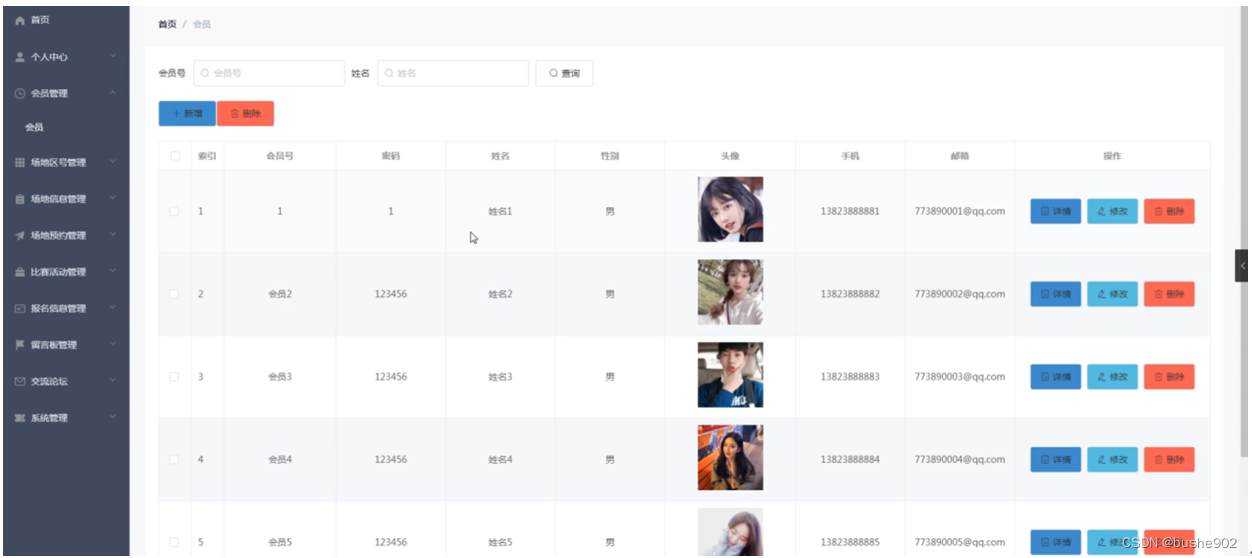Open 详情 for 会员2 row
Image resolution: width=1252 pixels, height=558 pixels.
pyautogui.click(x=1055, y=294)
